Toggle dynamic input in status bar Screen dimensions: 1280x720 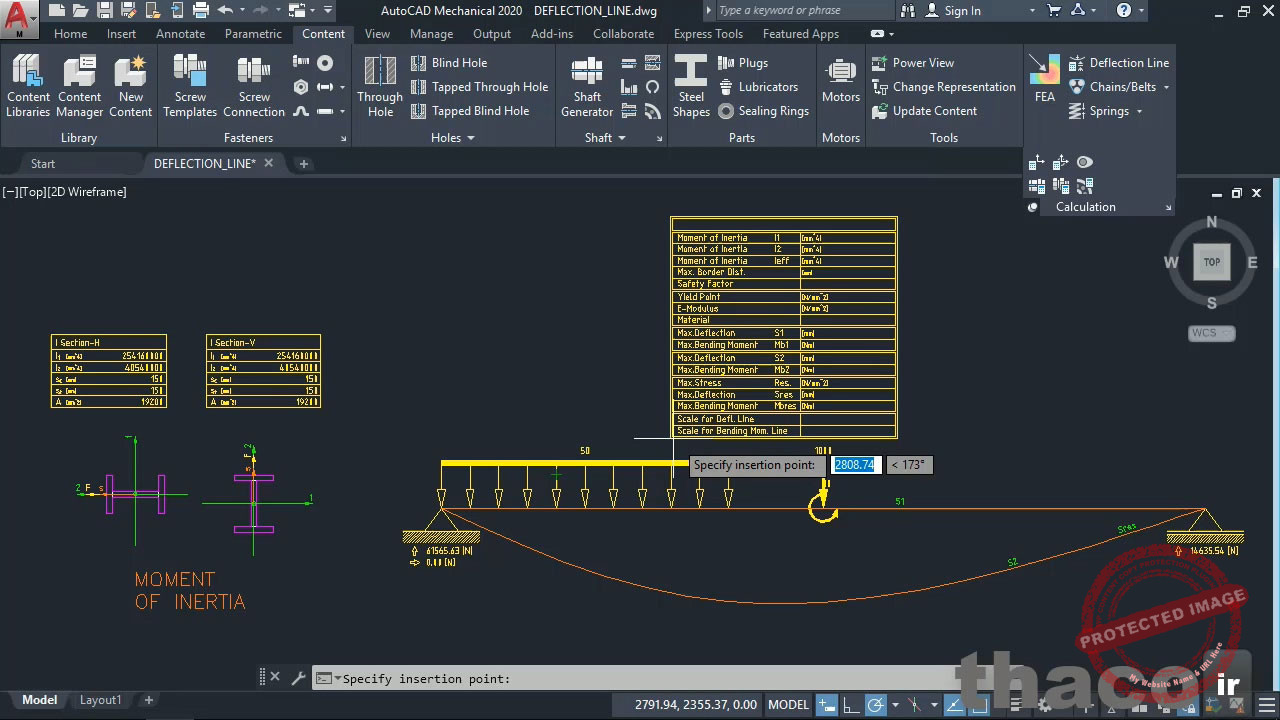click(x=826, y=704)
